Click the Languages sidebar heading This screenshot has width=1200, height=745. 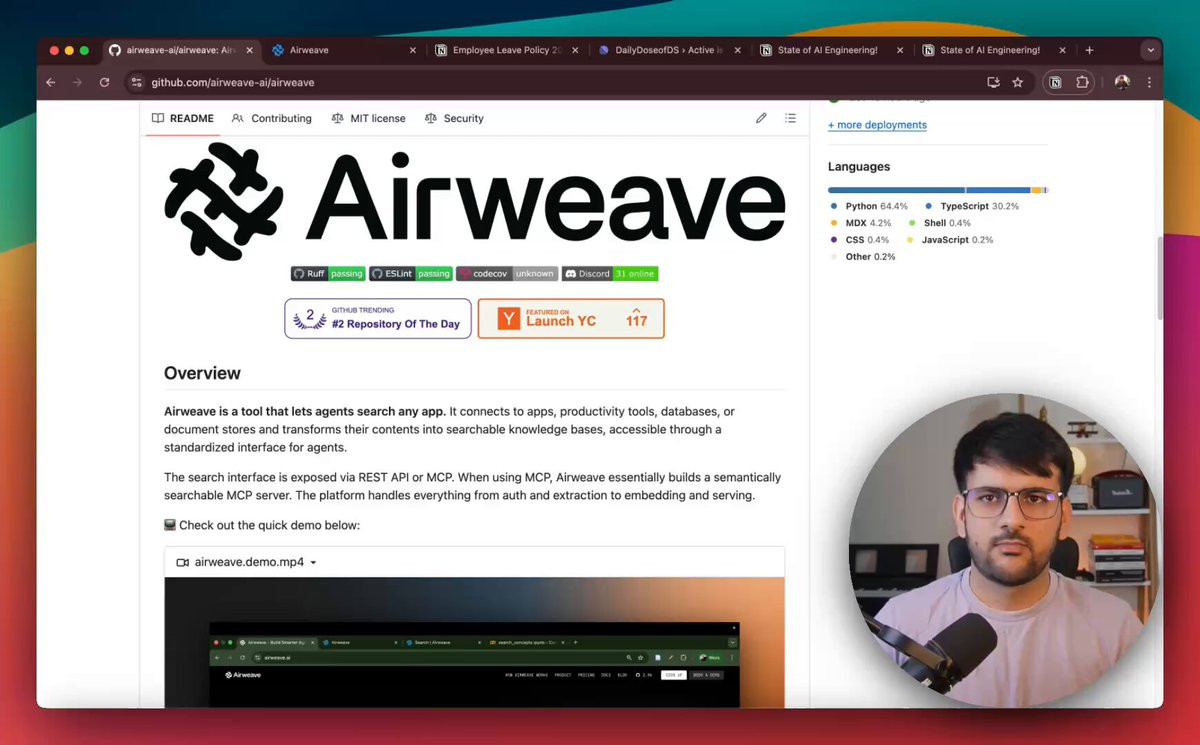859,167
